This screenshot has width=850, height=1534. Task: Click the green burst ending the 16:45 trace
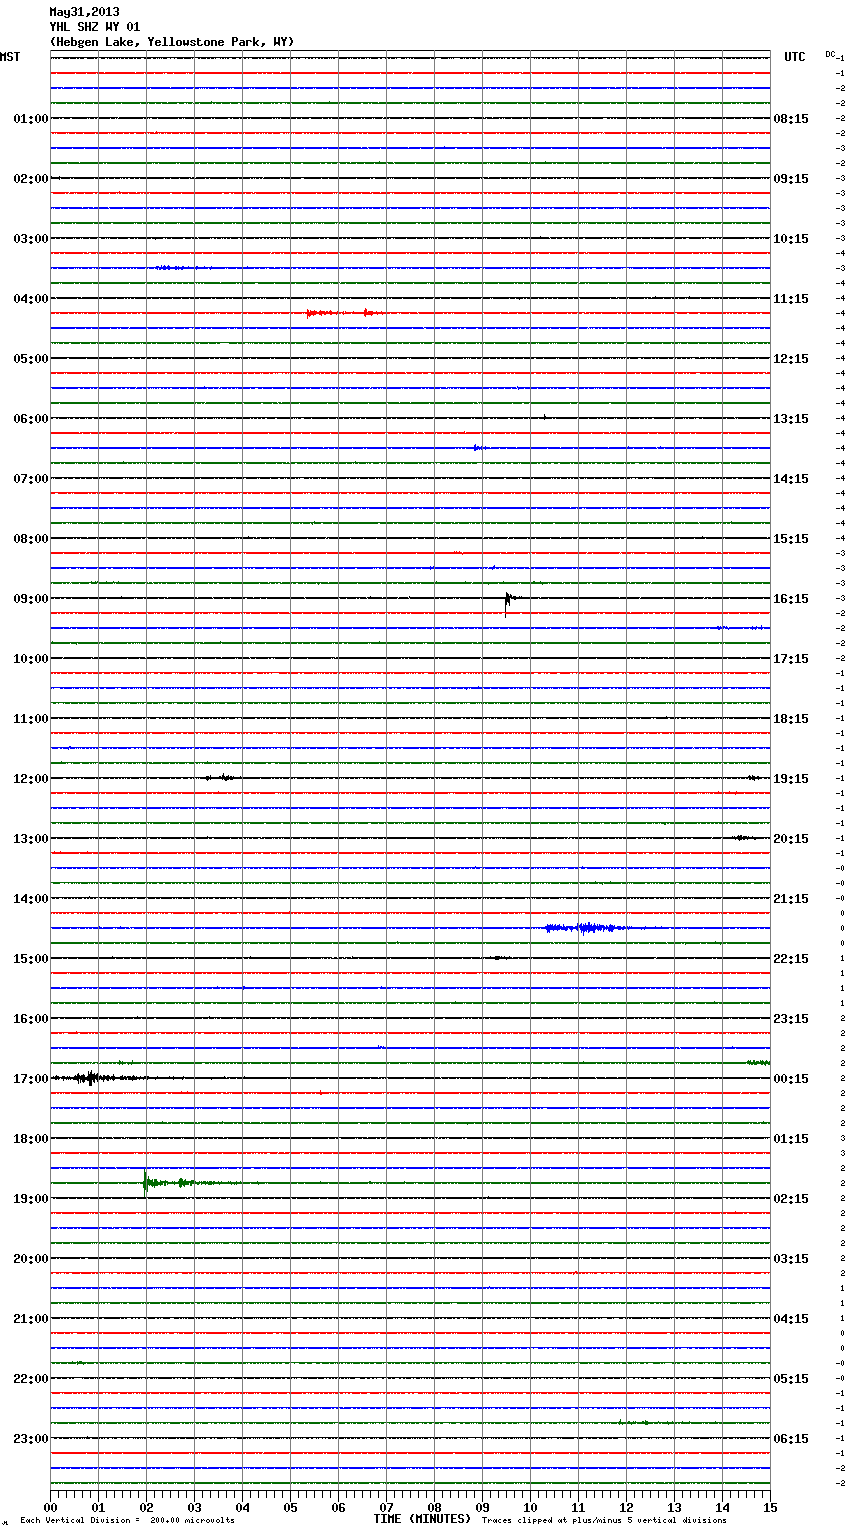758,1062
